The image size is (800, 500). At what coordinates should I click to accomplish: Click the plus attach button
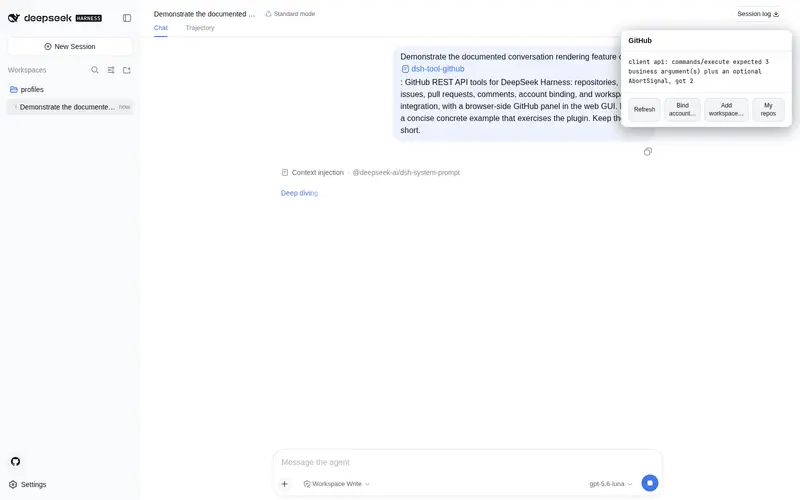[x=285, y=484]
